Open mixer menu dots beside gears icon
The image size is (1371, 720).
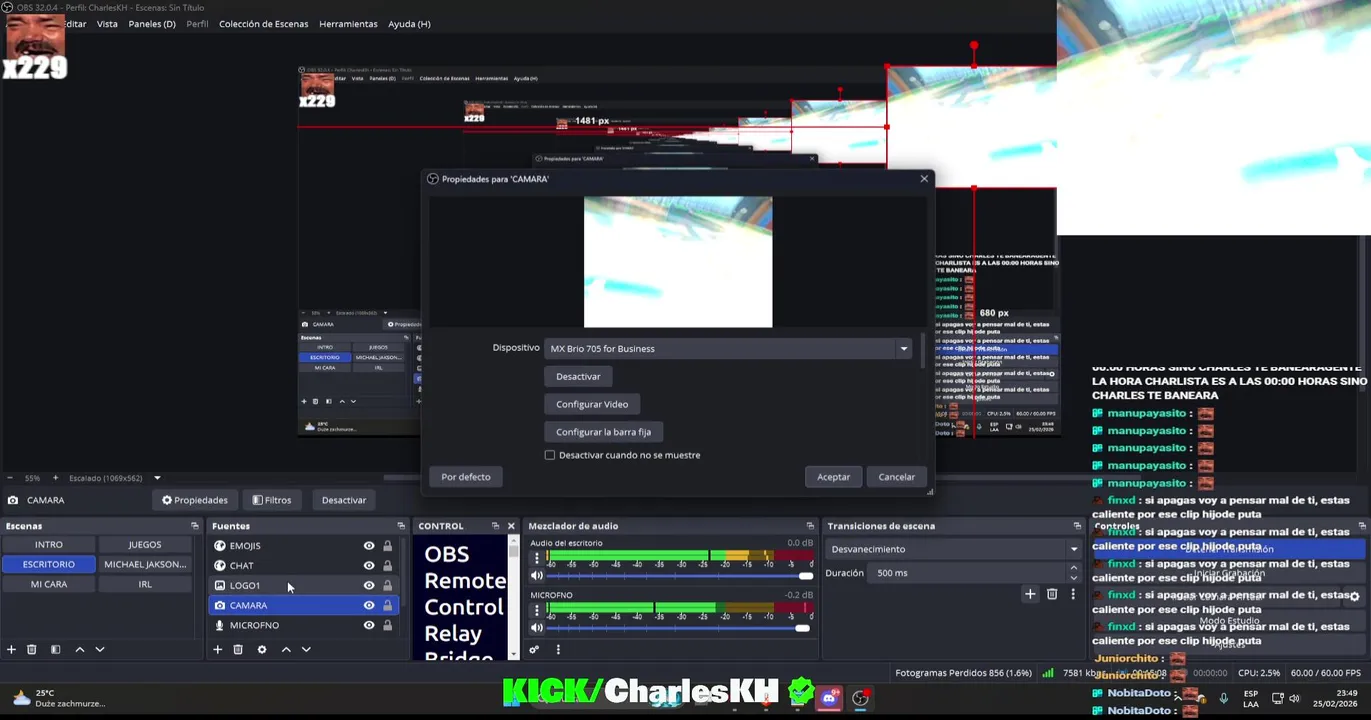[x=558, y=650]
